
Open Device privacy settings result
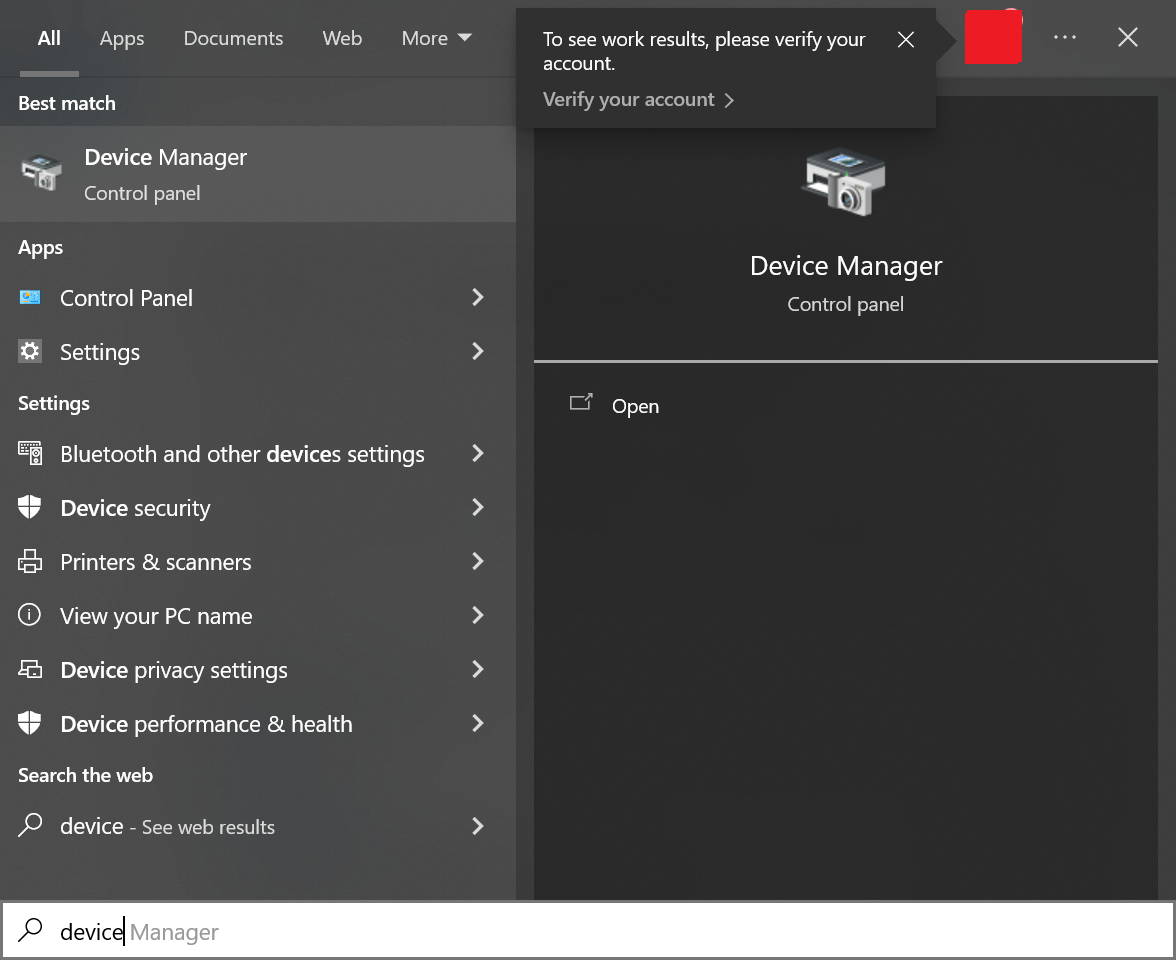(x=257, y=670)
